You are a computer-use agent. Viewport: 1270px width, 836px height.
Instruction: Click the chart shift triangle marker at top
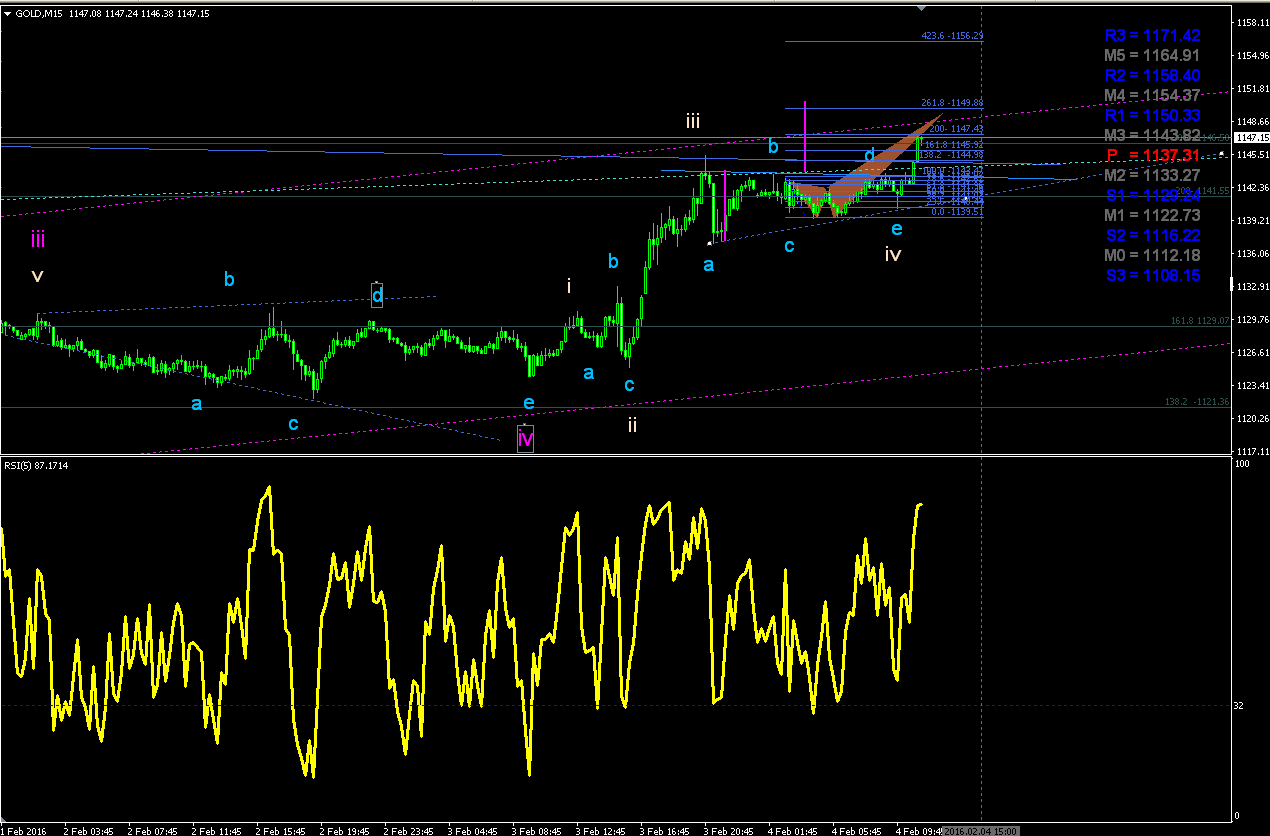point(923,7)
